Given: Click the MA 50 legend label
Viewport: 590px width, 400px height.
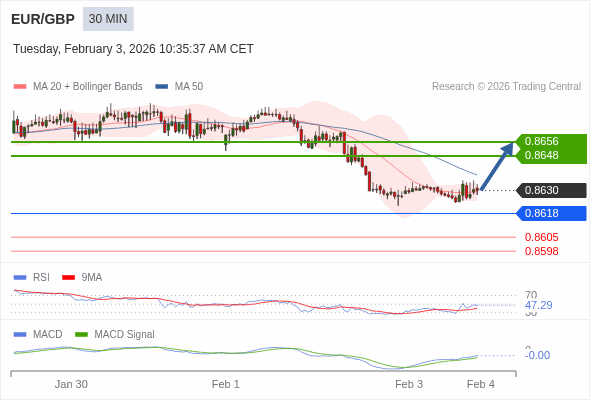Looking at the screenshot, I should click(189, 87).
